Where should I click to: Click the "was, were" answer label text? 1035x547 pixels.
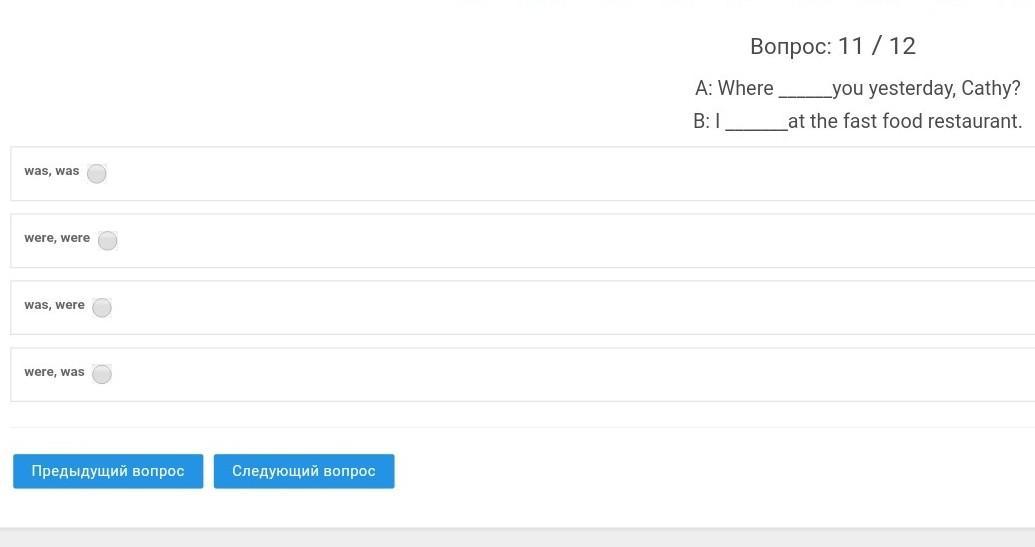(x=55, y=305)
